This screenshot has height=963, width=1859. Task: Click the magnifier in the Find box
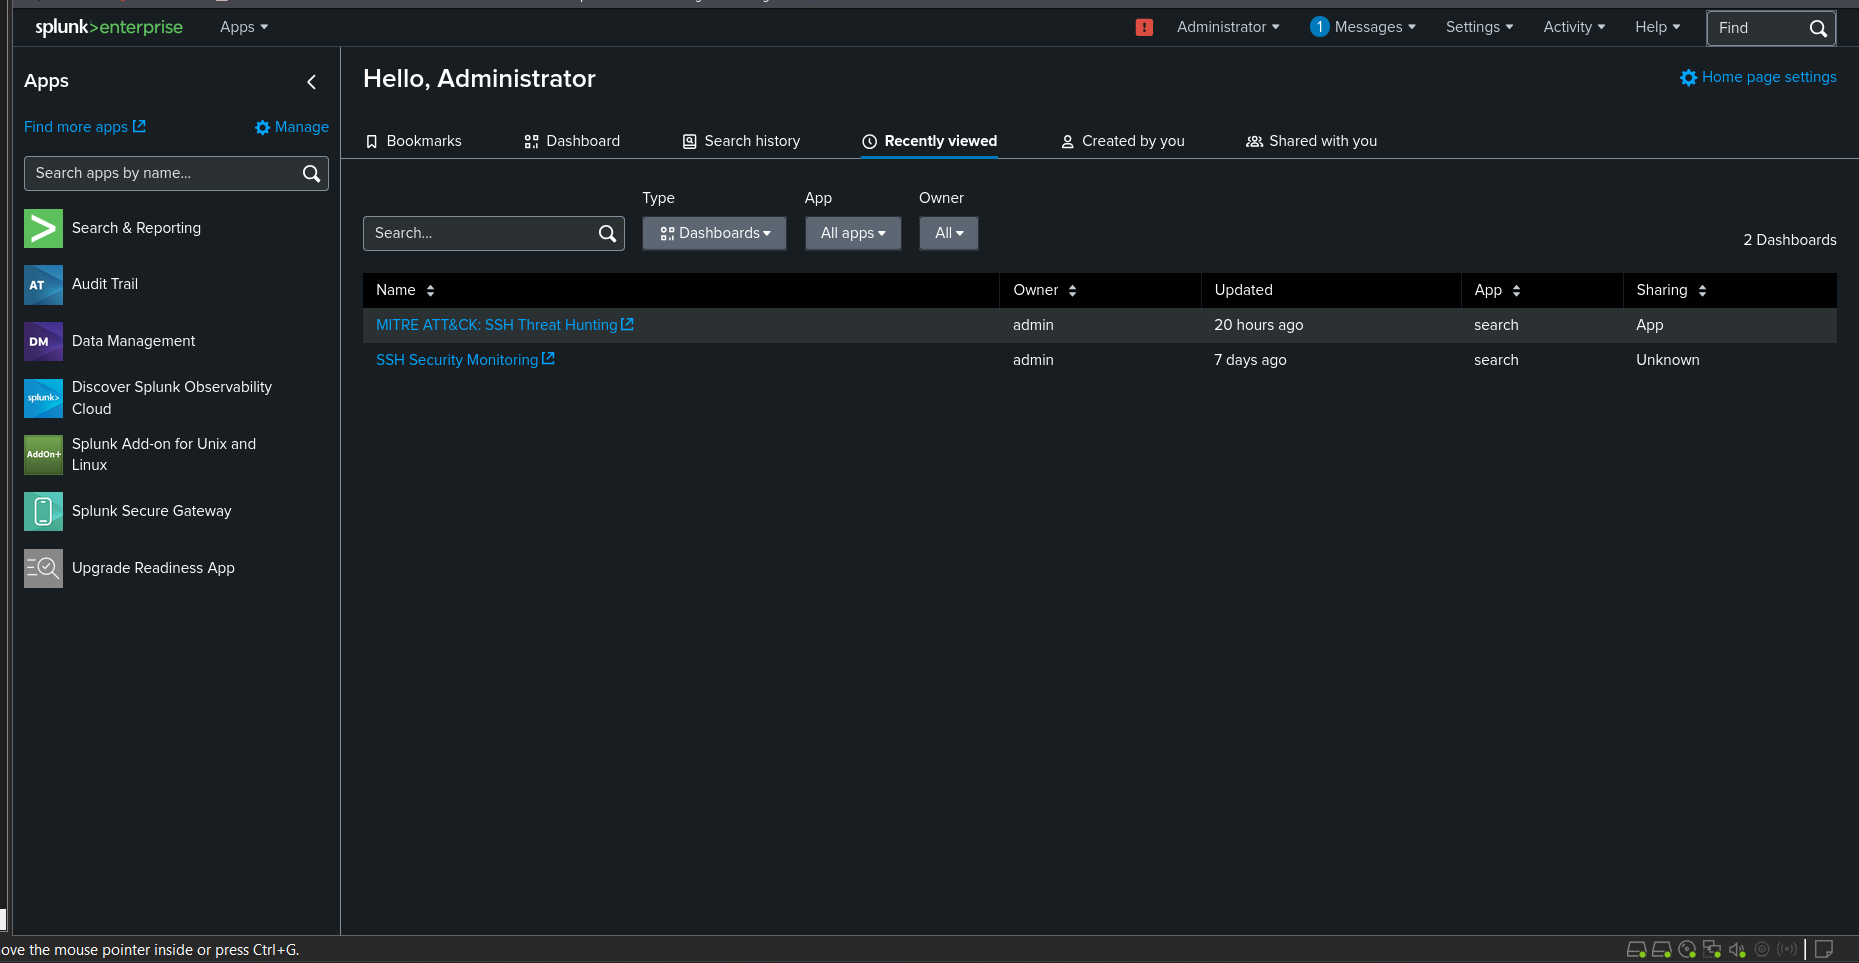(x=1818, y=28)
